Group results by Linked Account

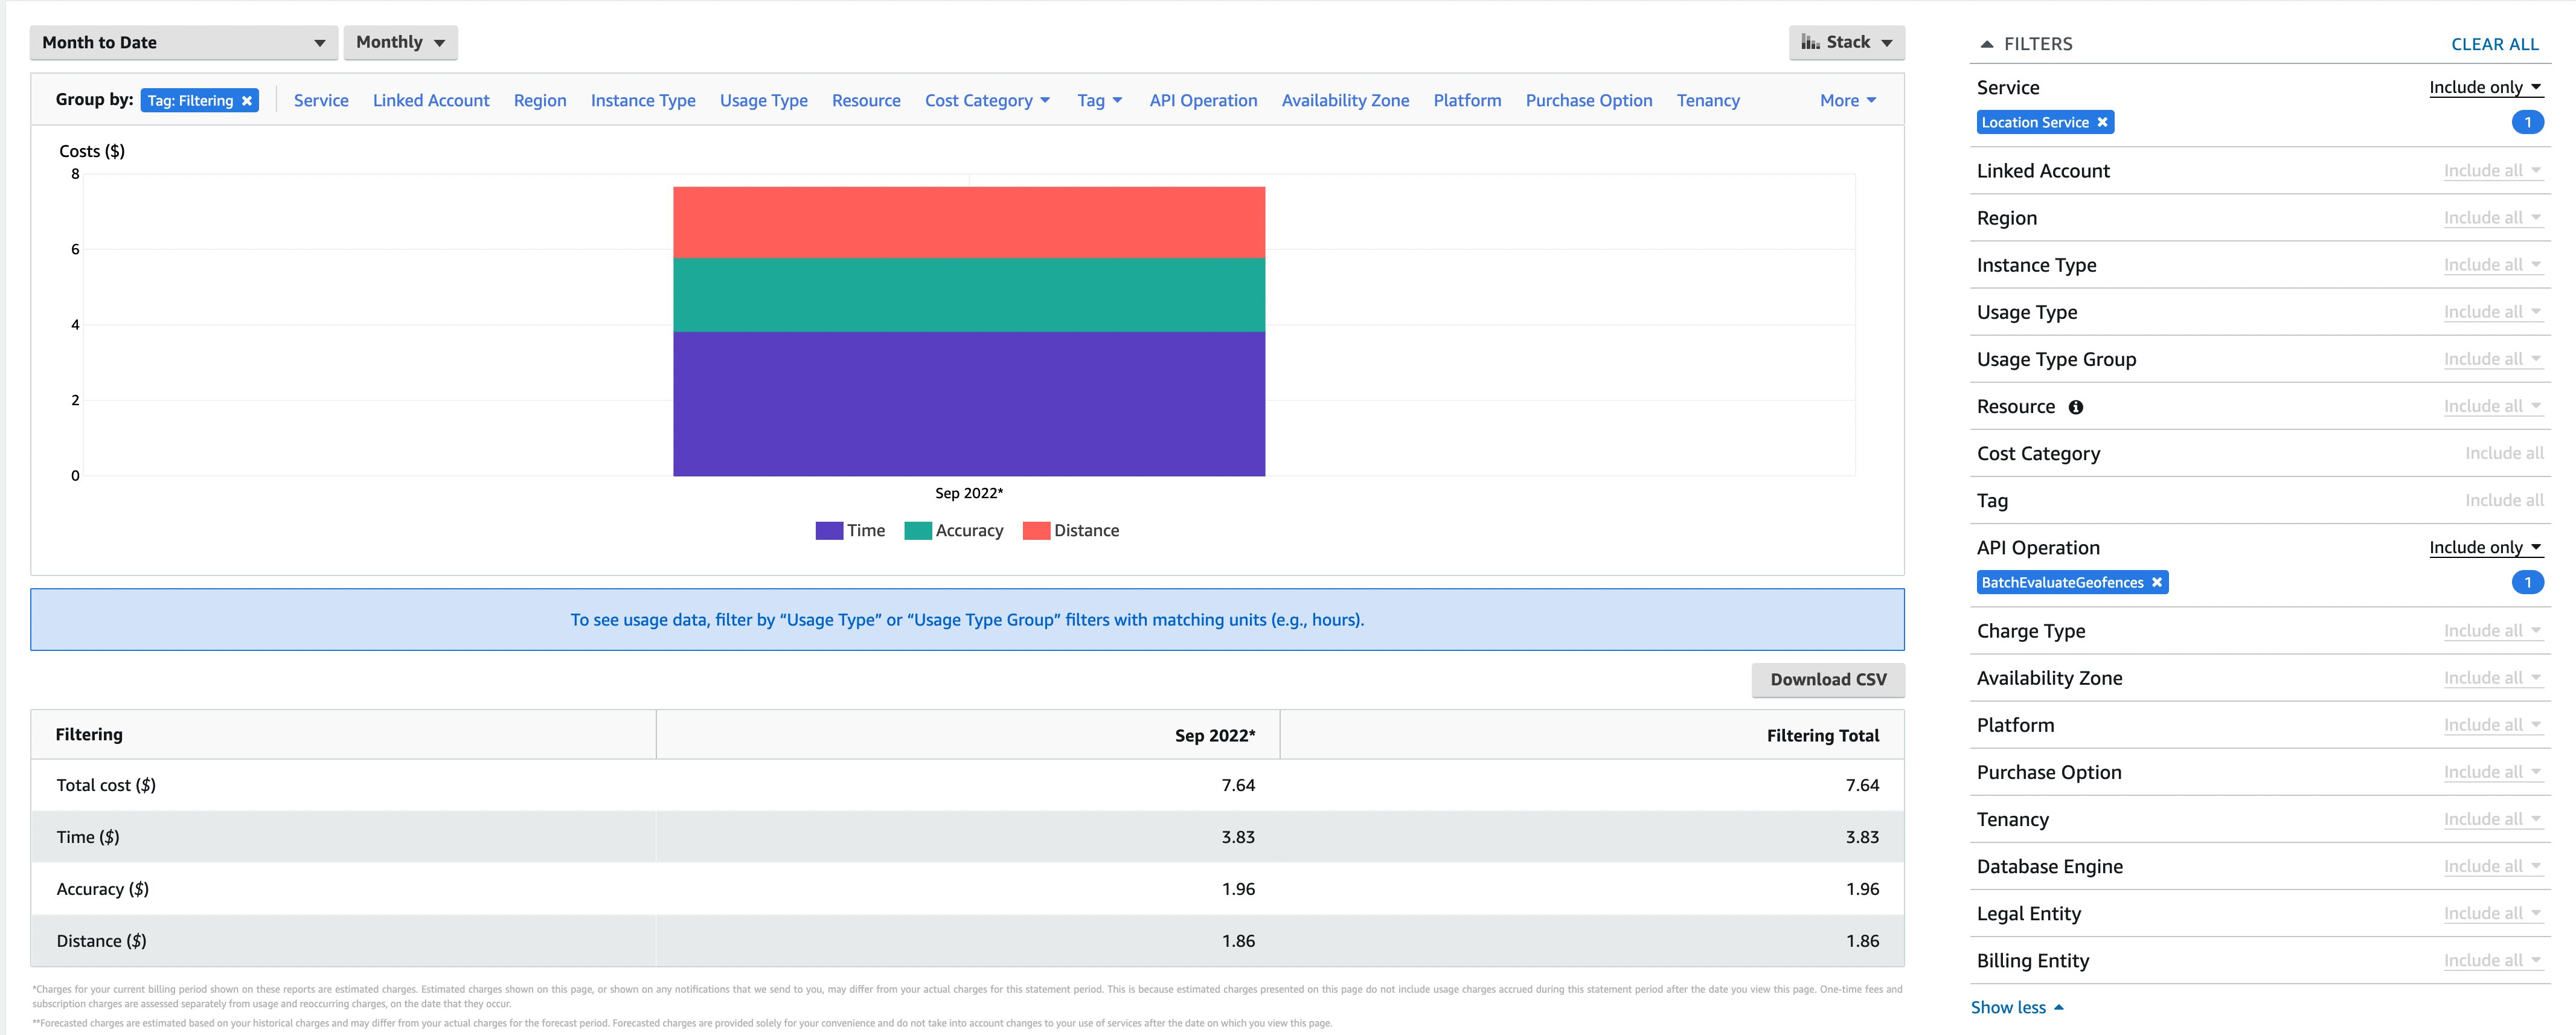point(431,100)
